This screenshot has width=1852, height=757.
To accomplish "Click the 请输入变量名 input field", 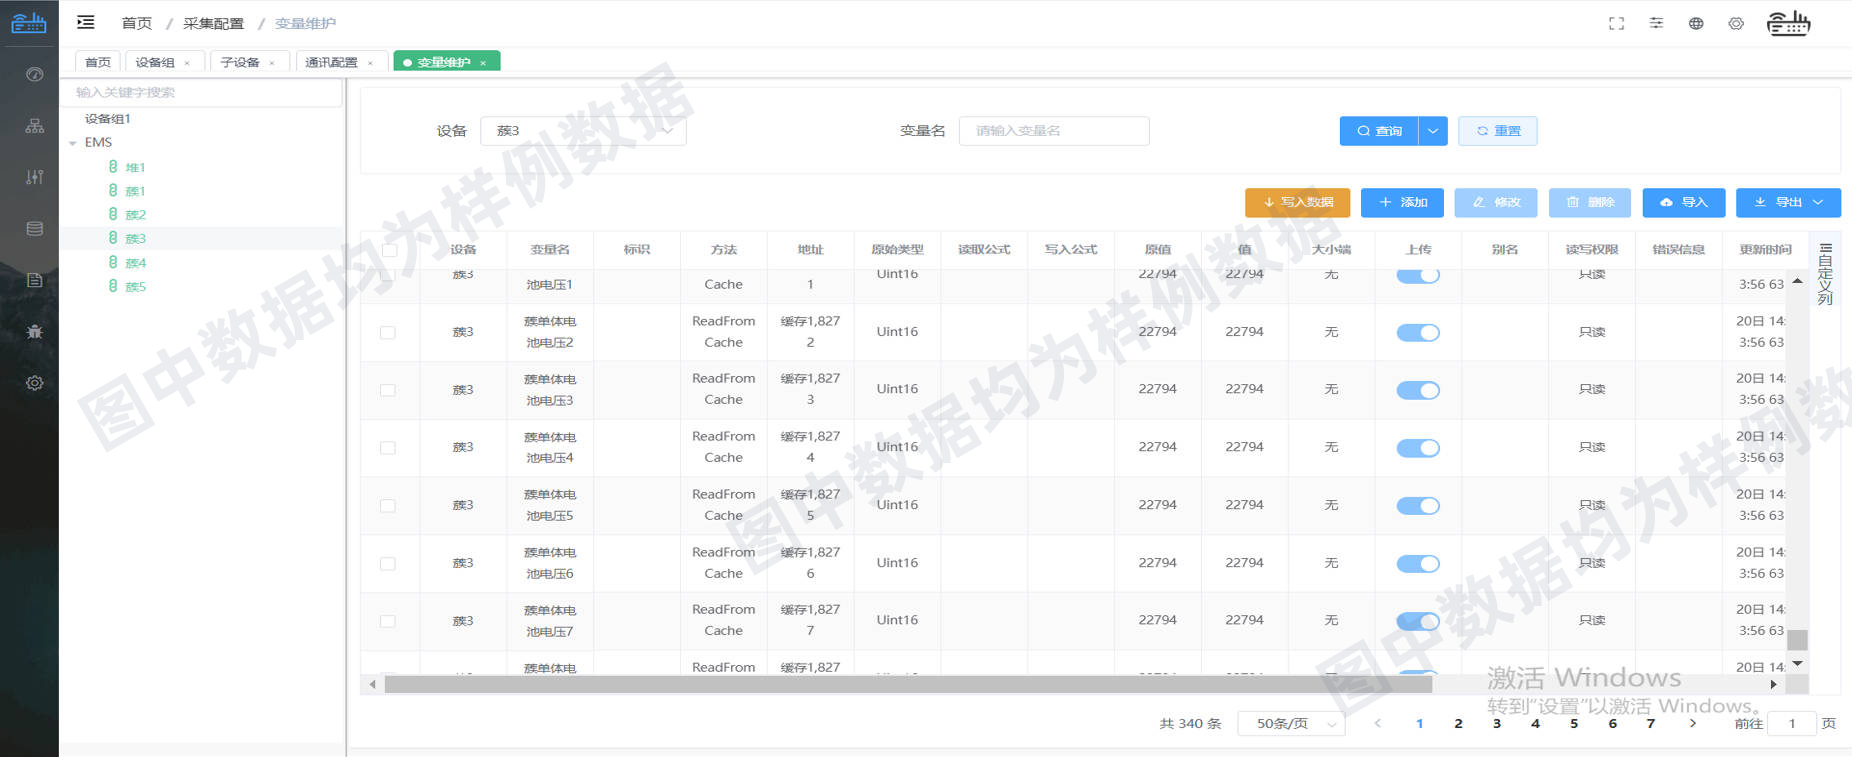I will (1053, 131).
